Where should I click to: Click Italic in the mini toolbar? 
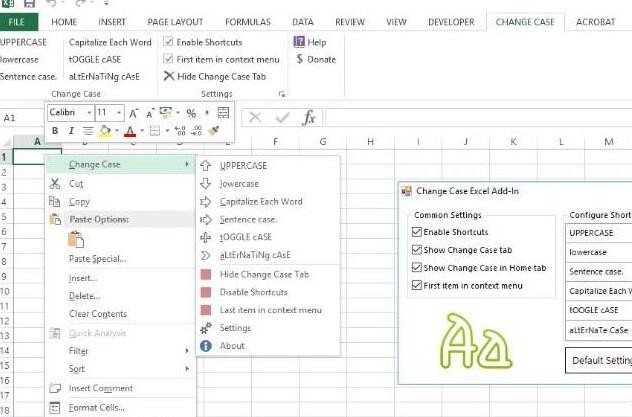pyautogui.click(x=71, y=131)
